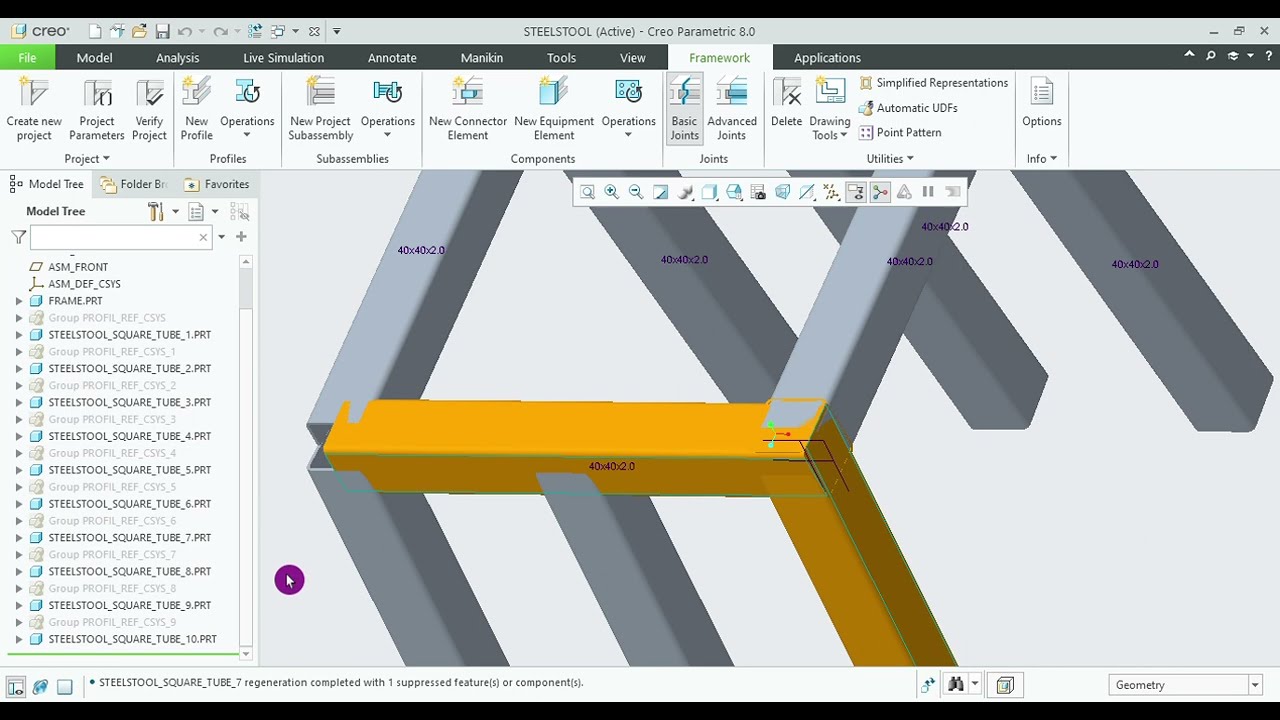The height and width of the screenshot is (720, 1280).
Task: Open Framework Options
Action: (x=1041, y=104)
